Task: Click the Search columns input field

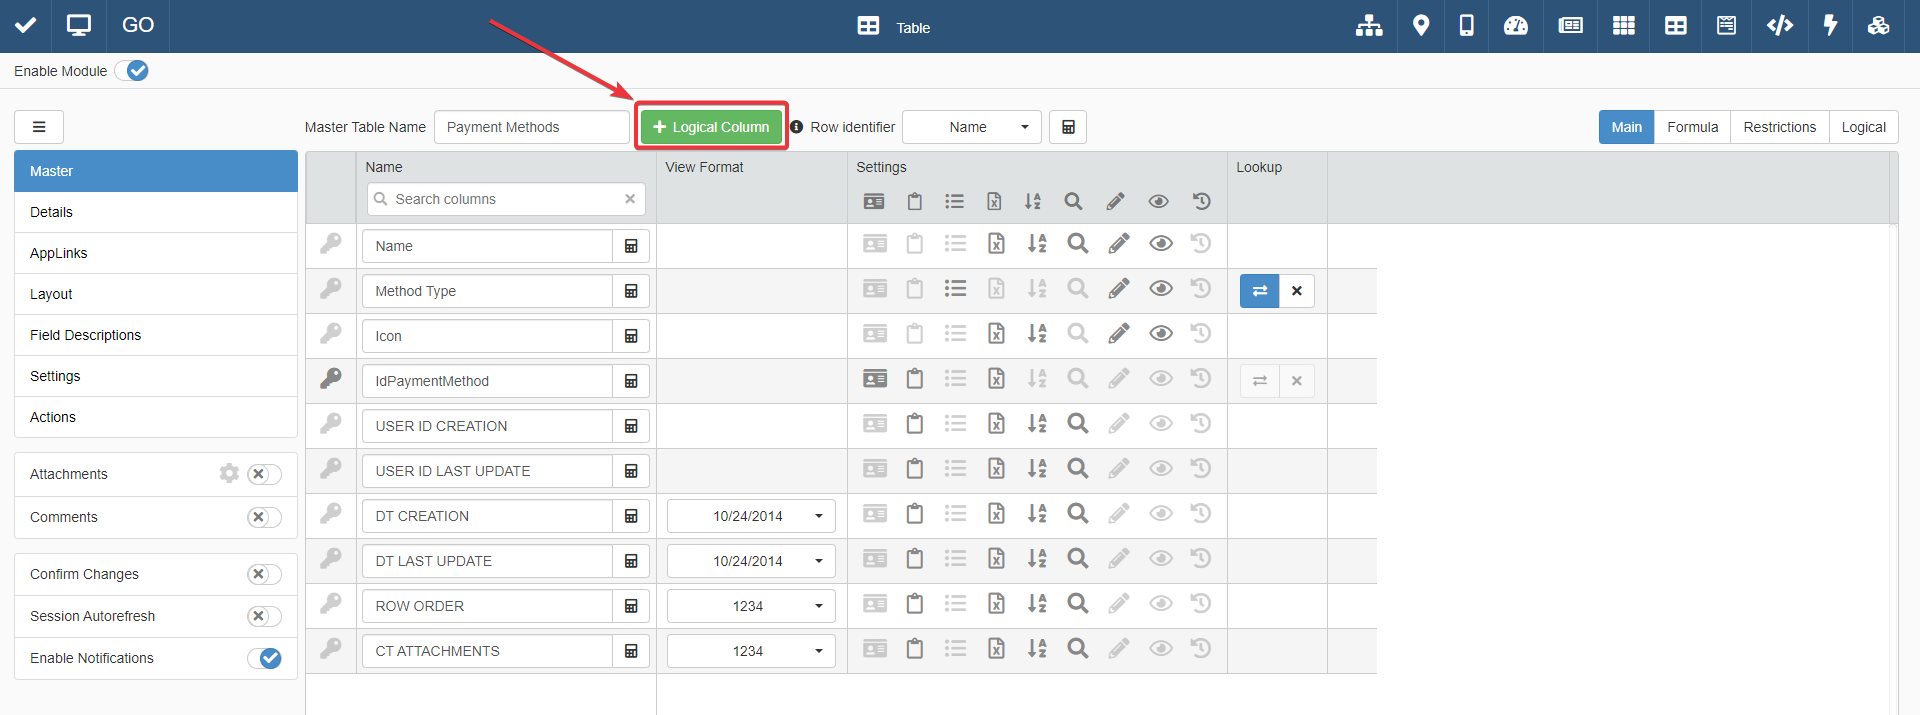Action: pyautogui.click(x=505, y=199)
